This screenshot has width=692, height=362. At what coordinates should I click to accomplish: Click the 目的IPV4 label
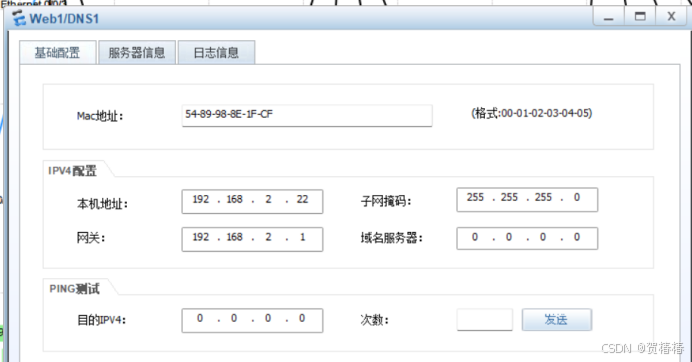click(102, 320)
